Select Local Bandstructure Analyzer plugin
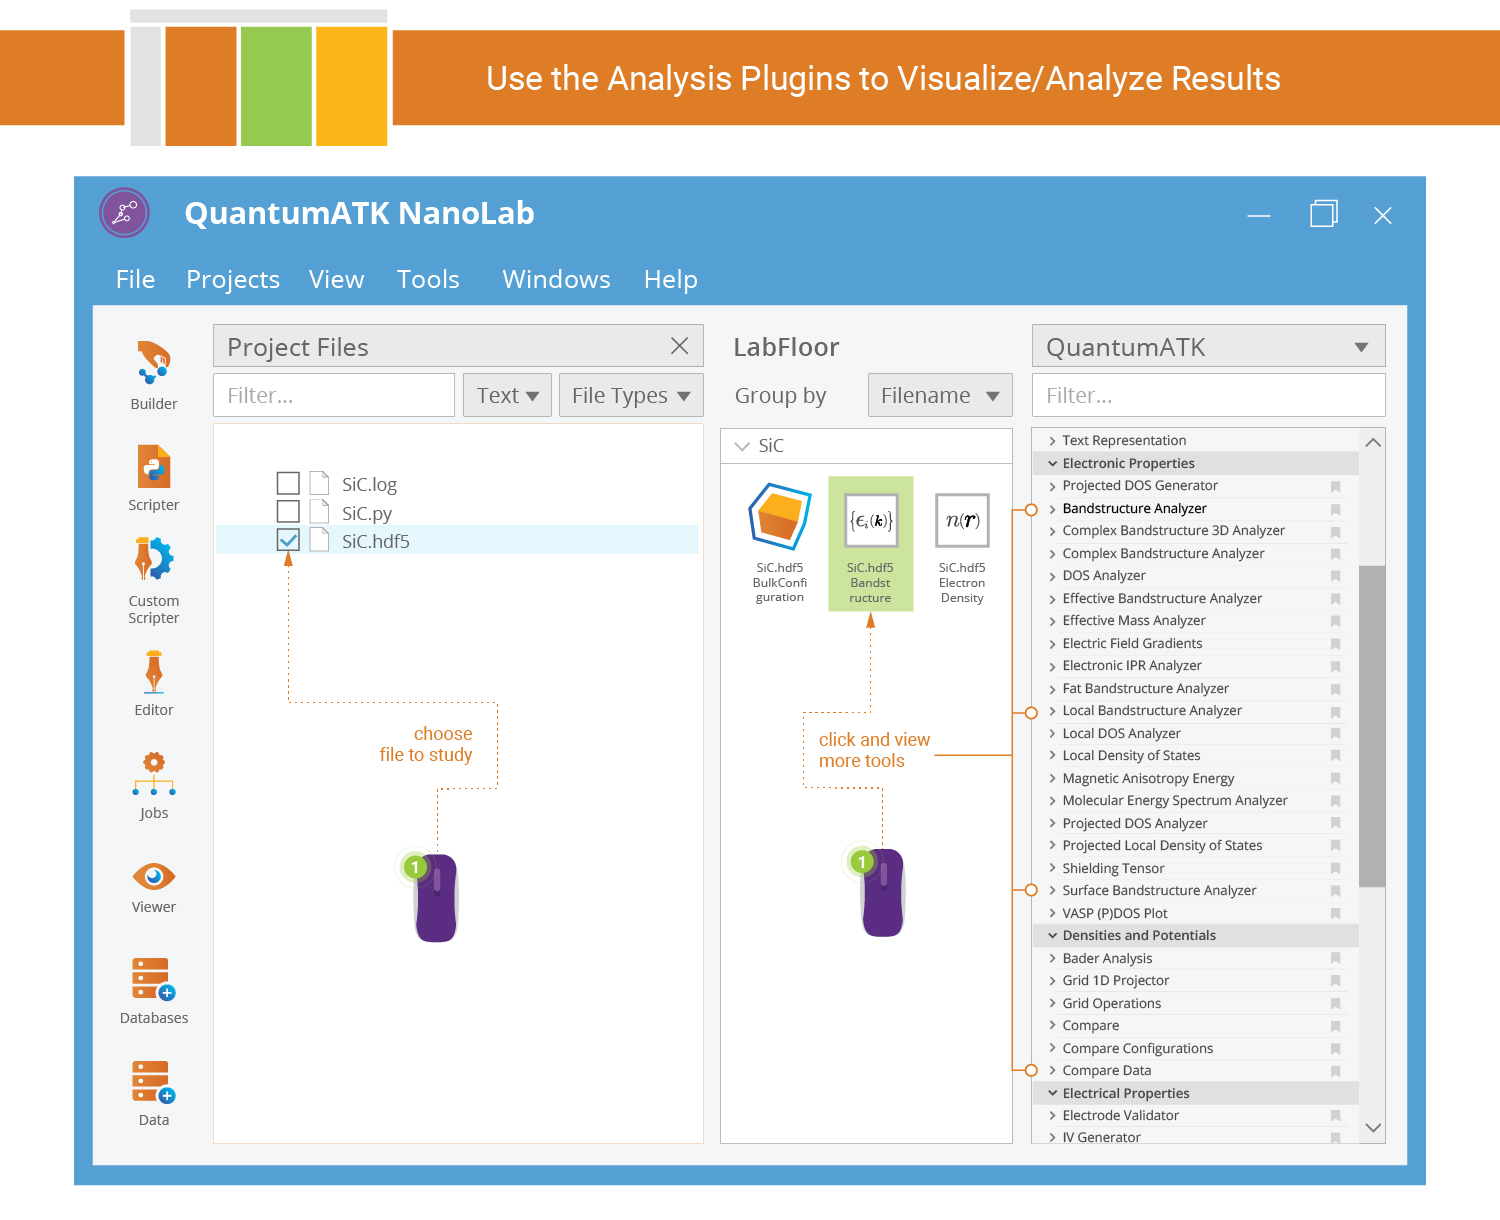 (1152, 711)
